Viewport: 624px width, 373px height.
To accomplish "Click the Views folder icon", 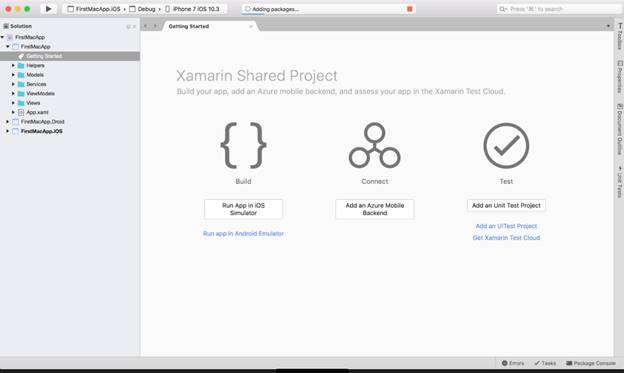I will pyautogui.click(x=21, y=103).
